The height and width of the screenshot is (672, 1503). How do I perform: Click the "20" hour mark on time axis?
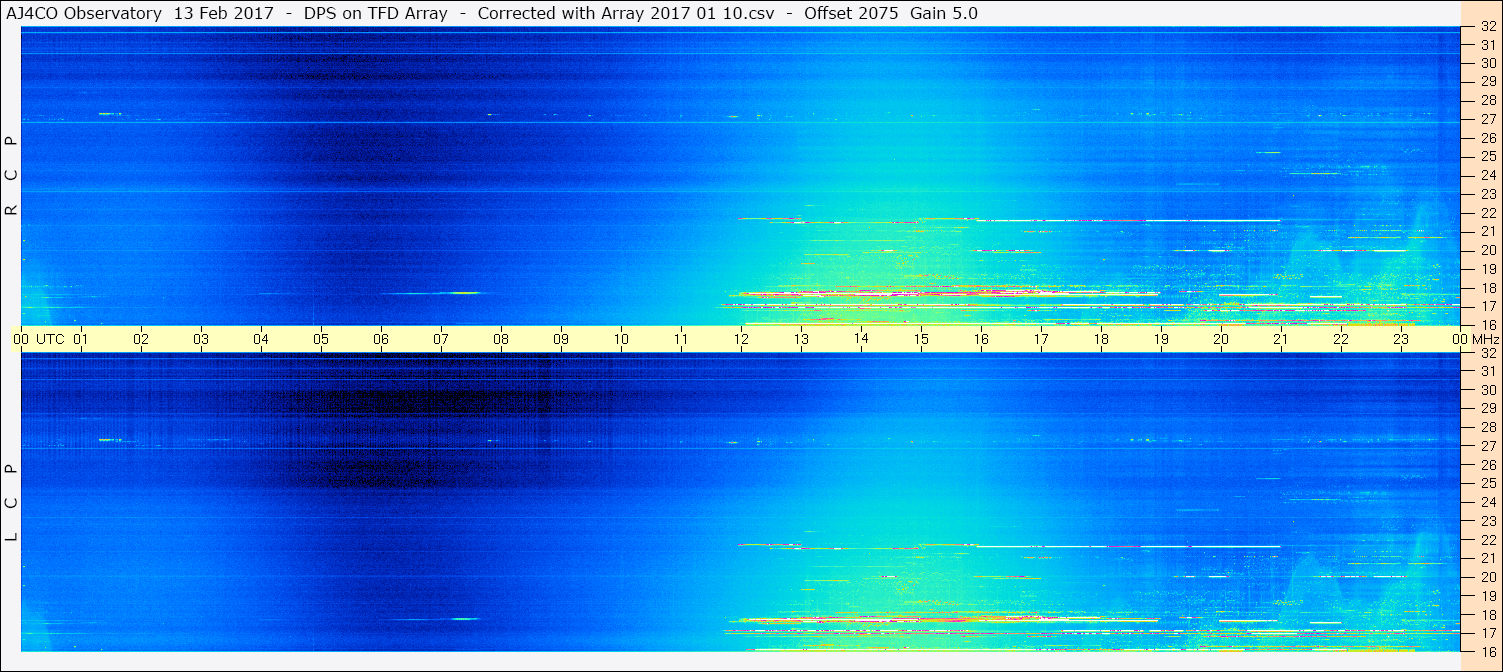[1221, 339]
